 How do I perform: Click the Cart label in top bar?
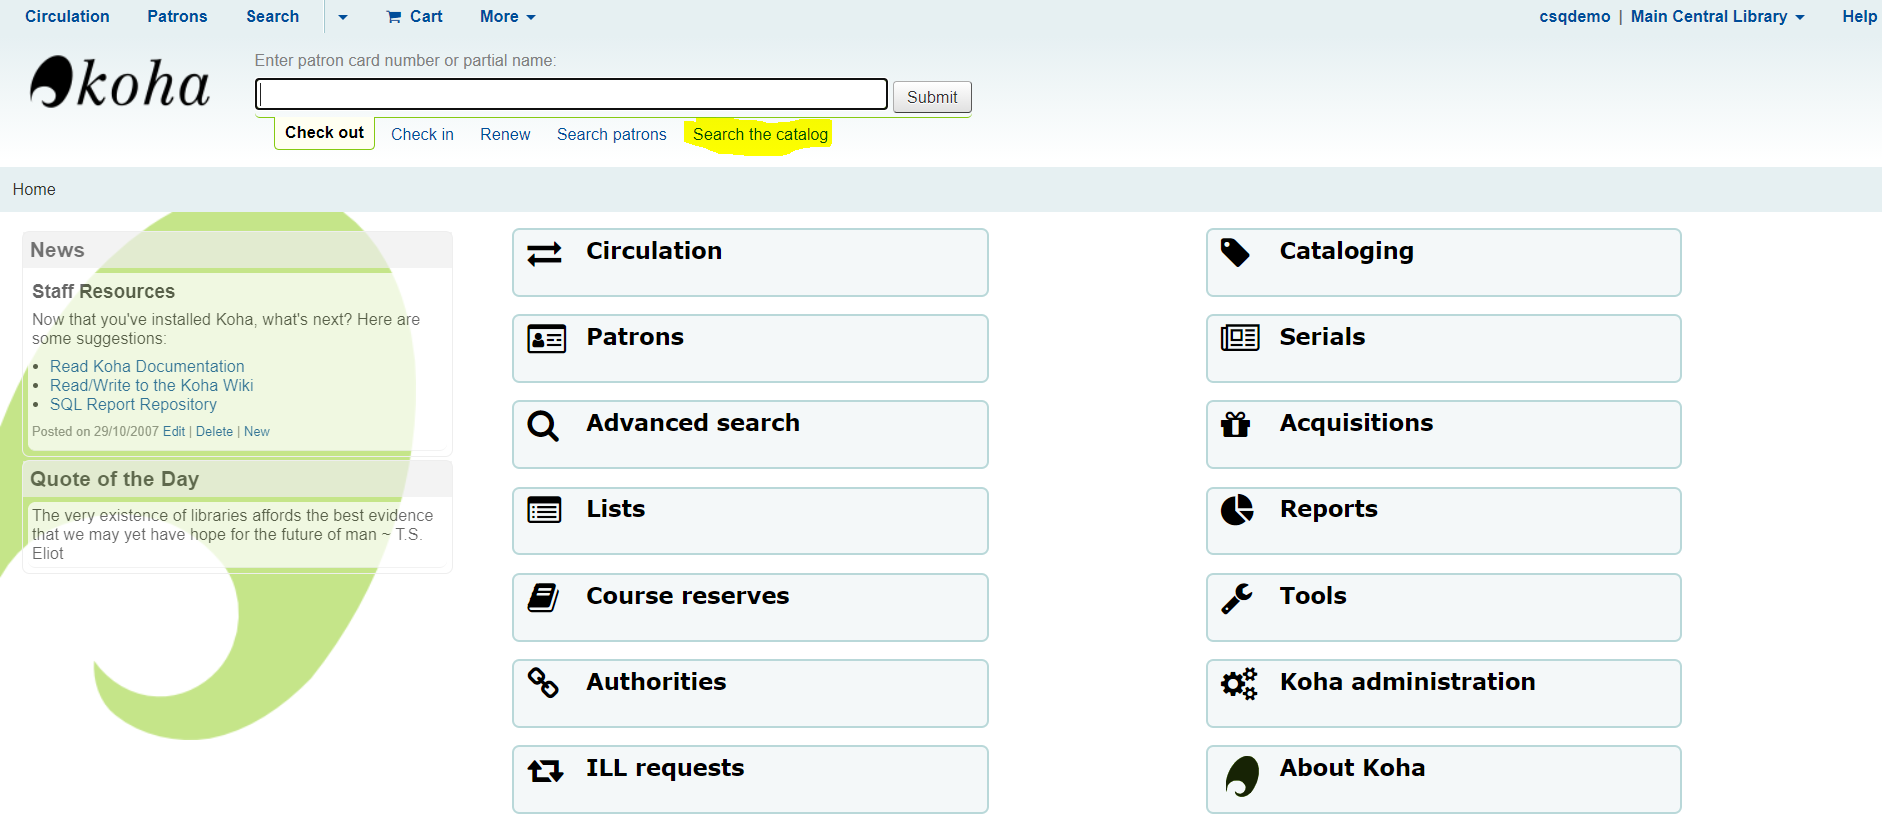coord(426,16)
